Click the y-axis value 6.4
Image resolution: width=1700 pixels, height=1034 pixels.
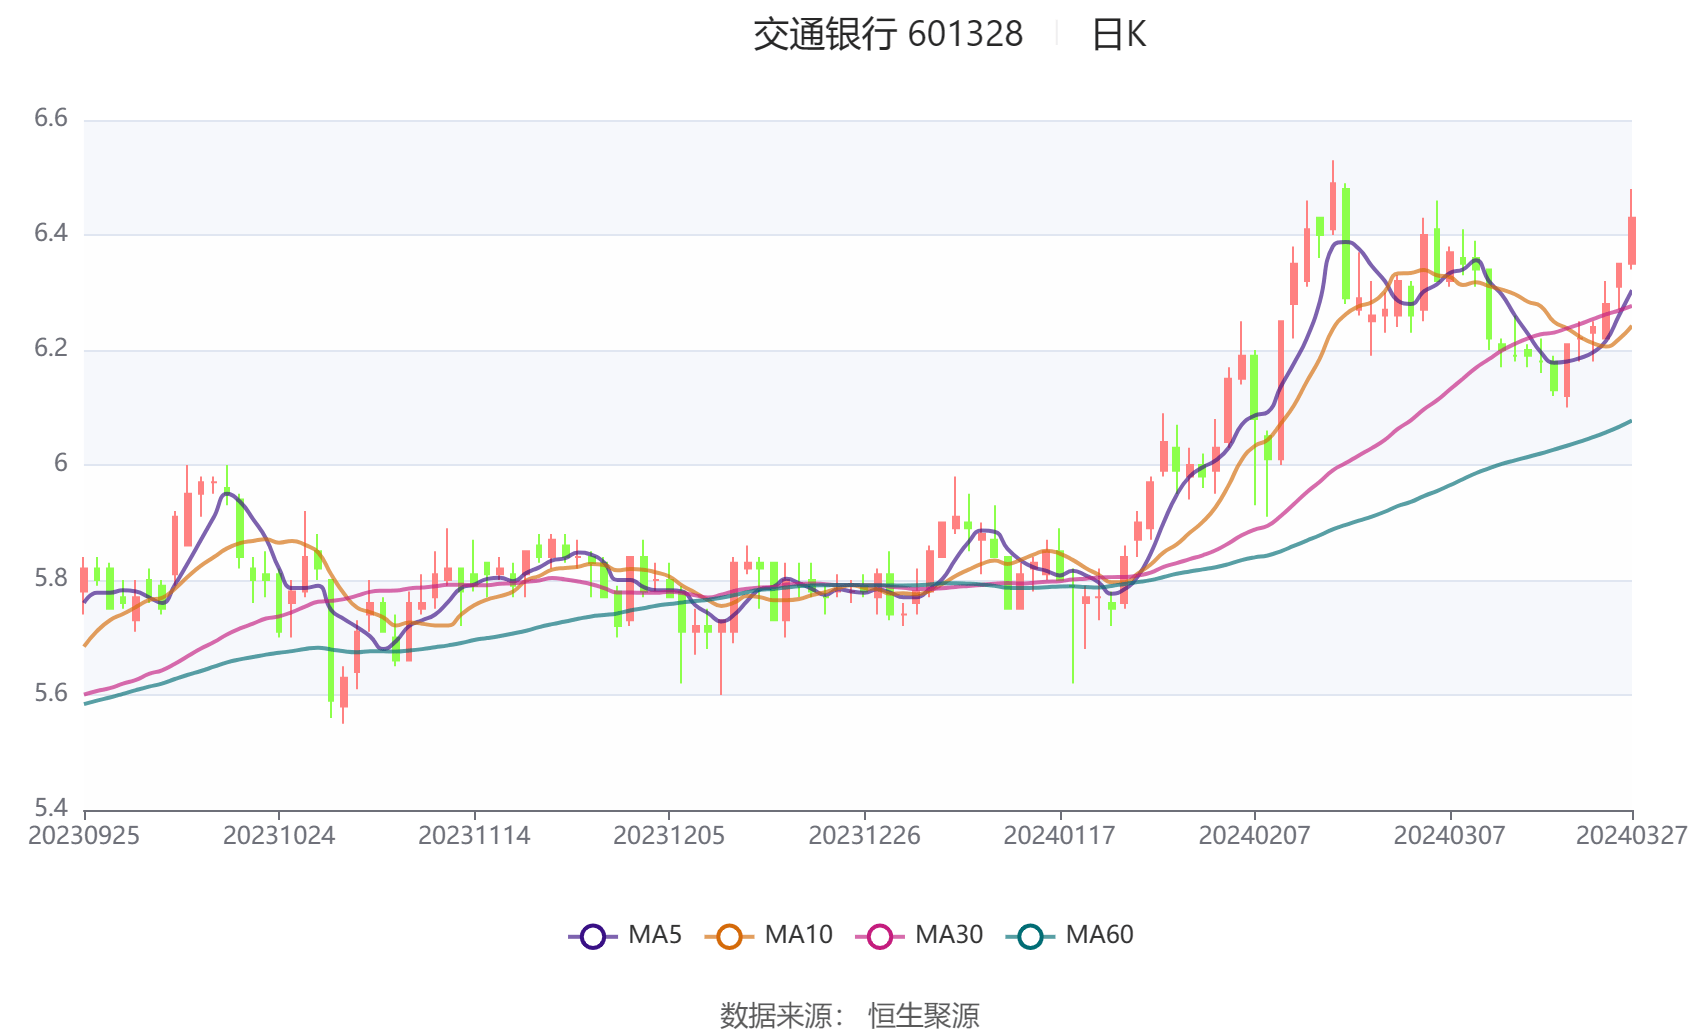point(51,233)
